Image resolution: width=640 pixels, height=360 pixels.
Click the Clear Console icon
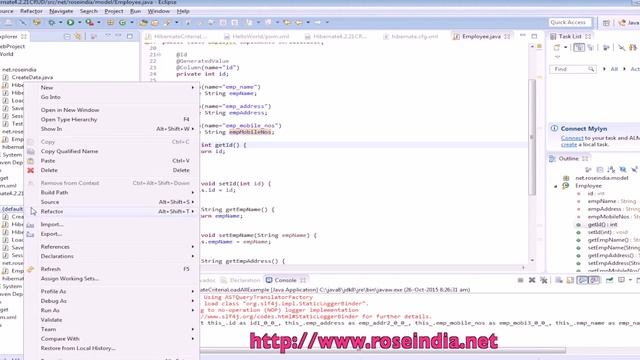pyautogui.click(x=559, y=280)
